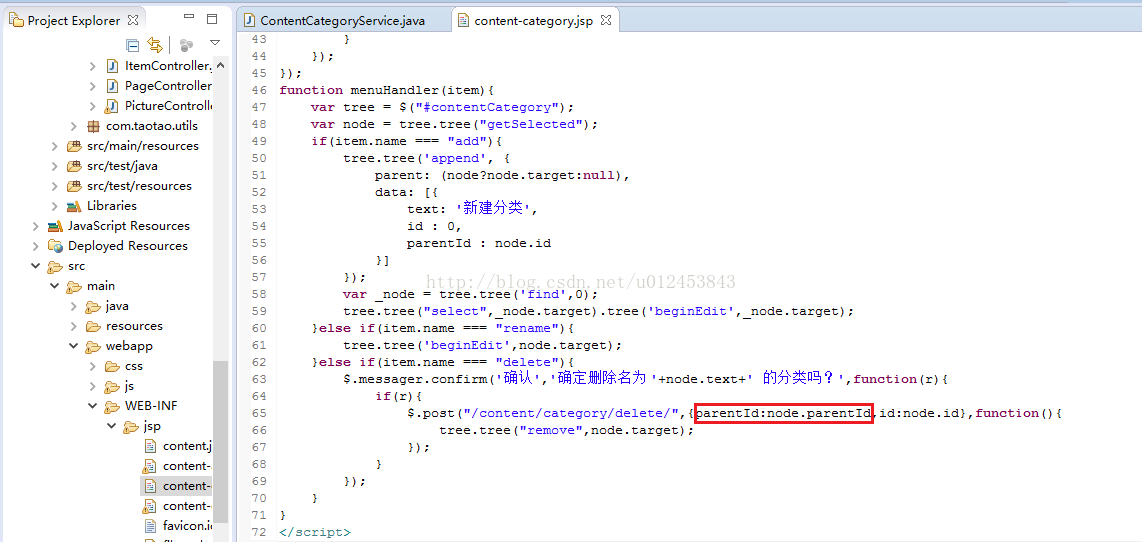
Task: Expand the com.taotao.utils package
Action: pyautogui.click(x=74, y=126)
